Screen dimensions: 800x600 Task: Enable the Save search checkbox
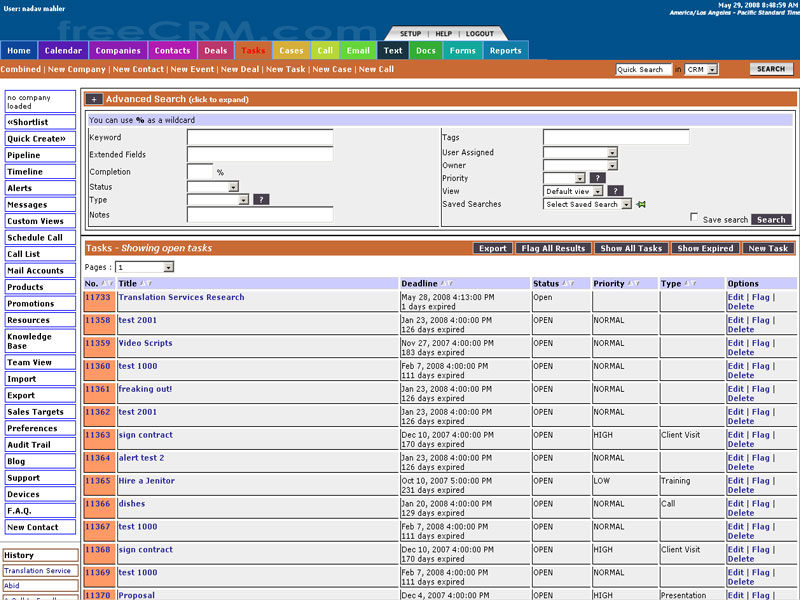point(694,217)
